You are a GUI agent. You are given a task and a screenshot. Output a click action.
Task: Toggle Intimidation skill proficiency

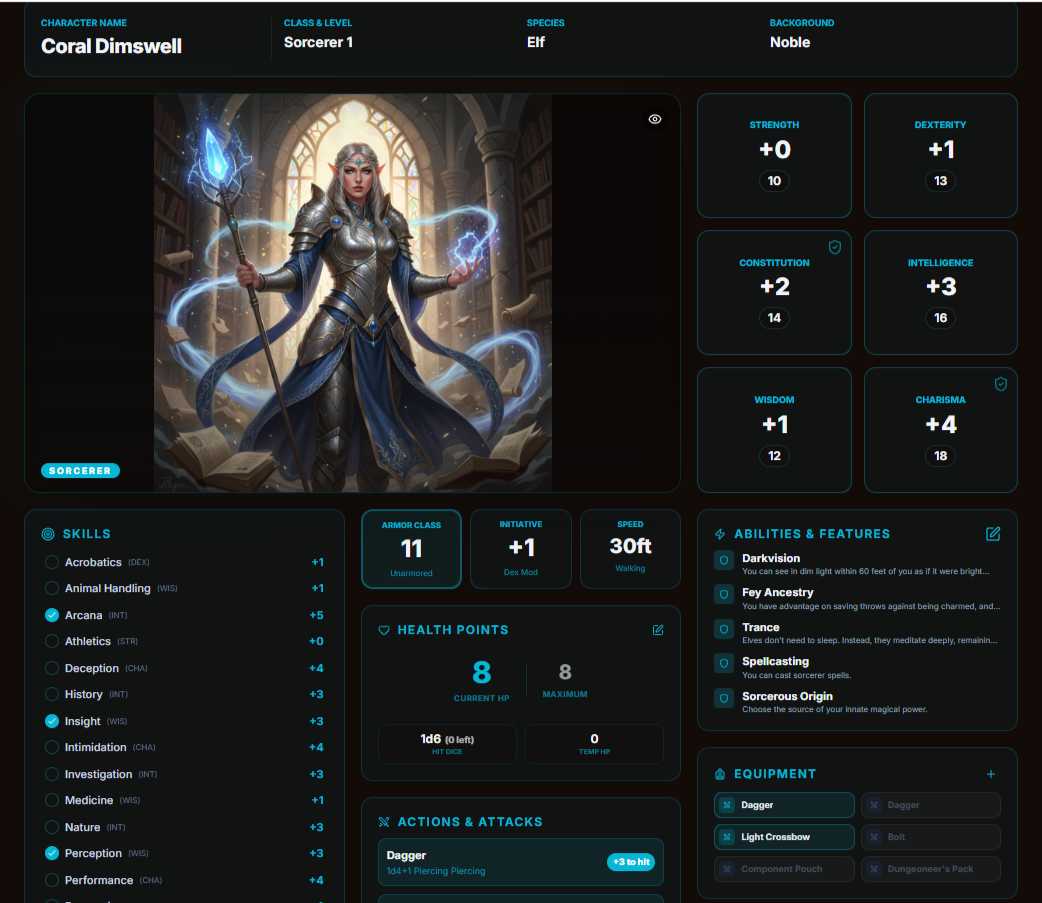tap(51, 748)
